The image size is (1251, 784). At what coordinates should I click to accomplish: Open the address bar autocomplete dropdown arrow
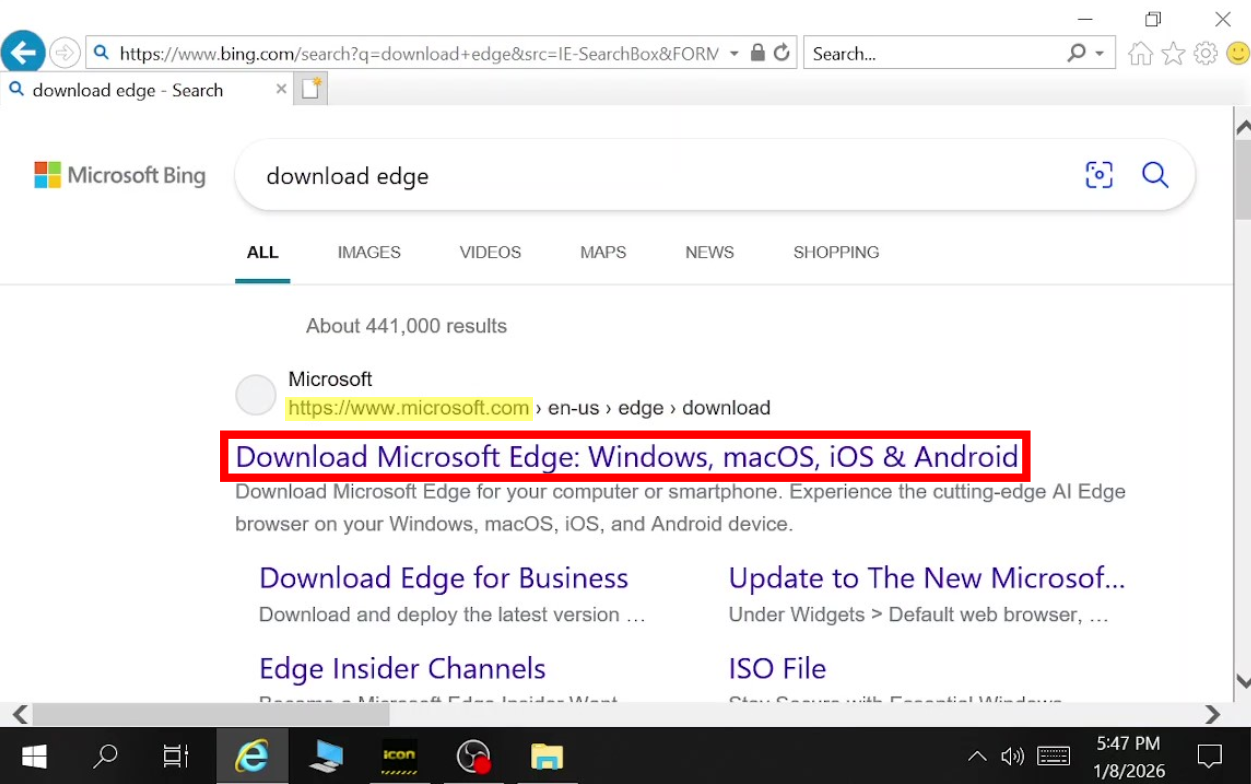click(735, 53)
